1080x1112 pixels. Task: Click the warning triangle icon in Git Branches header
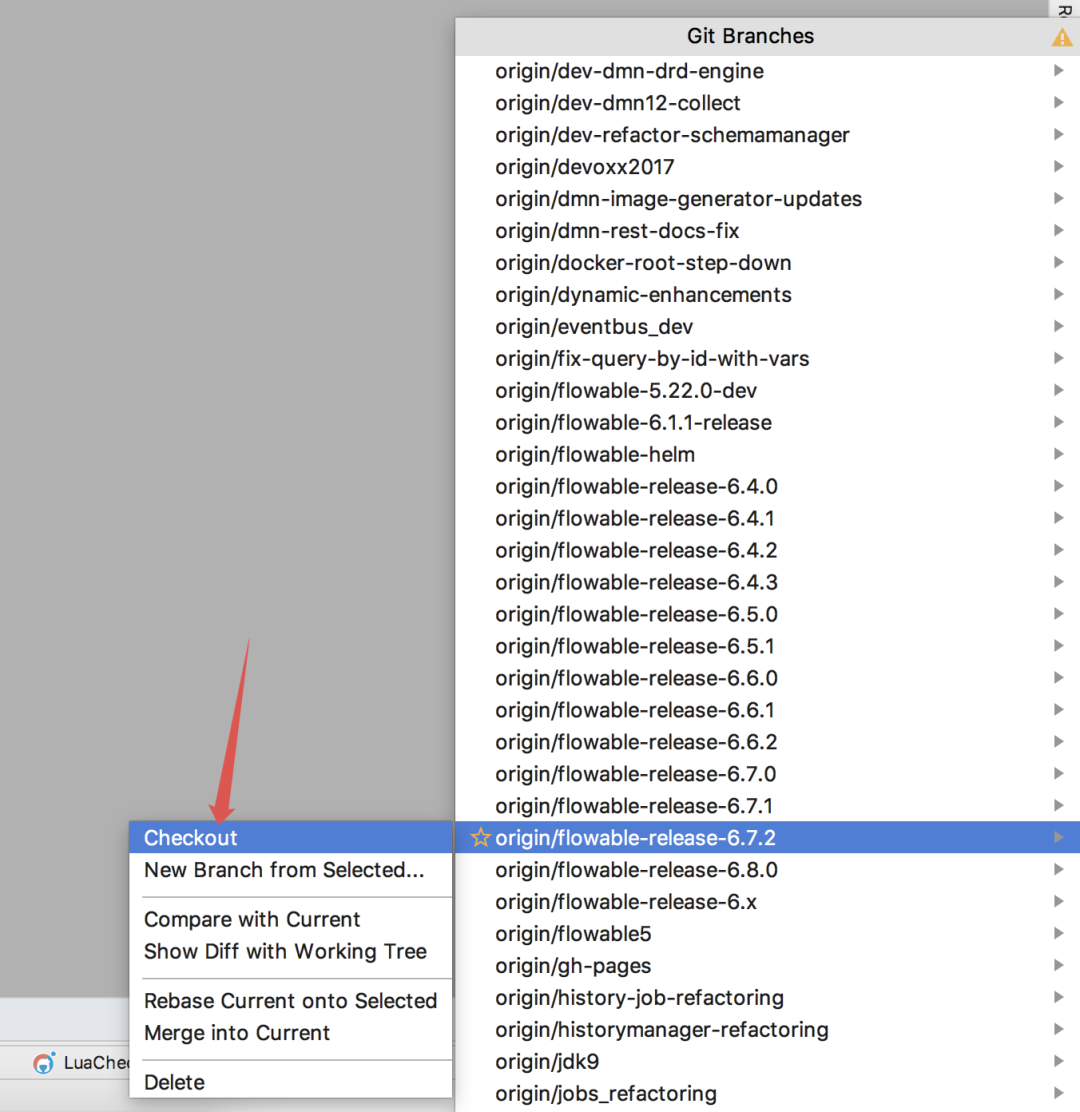click(x=1062, y=37)
